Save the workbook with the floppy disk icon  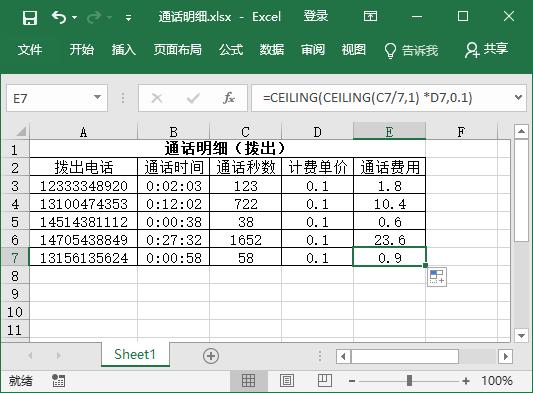click(x=30, y=17)
